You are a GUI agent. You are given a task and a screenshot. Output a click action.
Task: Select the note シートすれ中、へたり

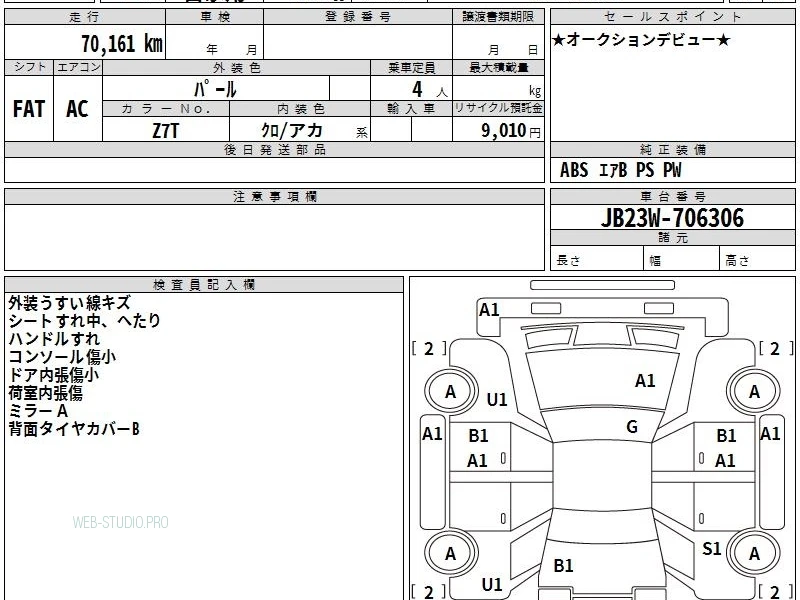pos(85,320)
